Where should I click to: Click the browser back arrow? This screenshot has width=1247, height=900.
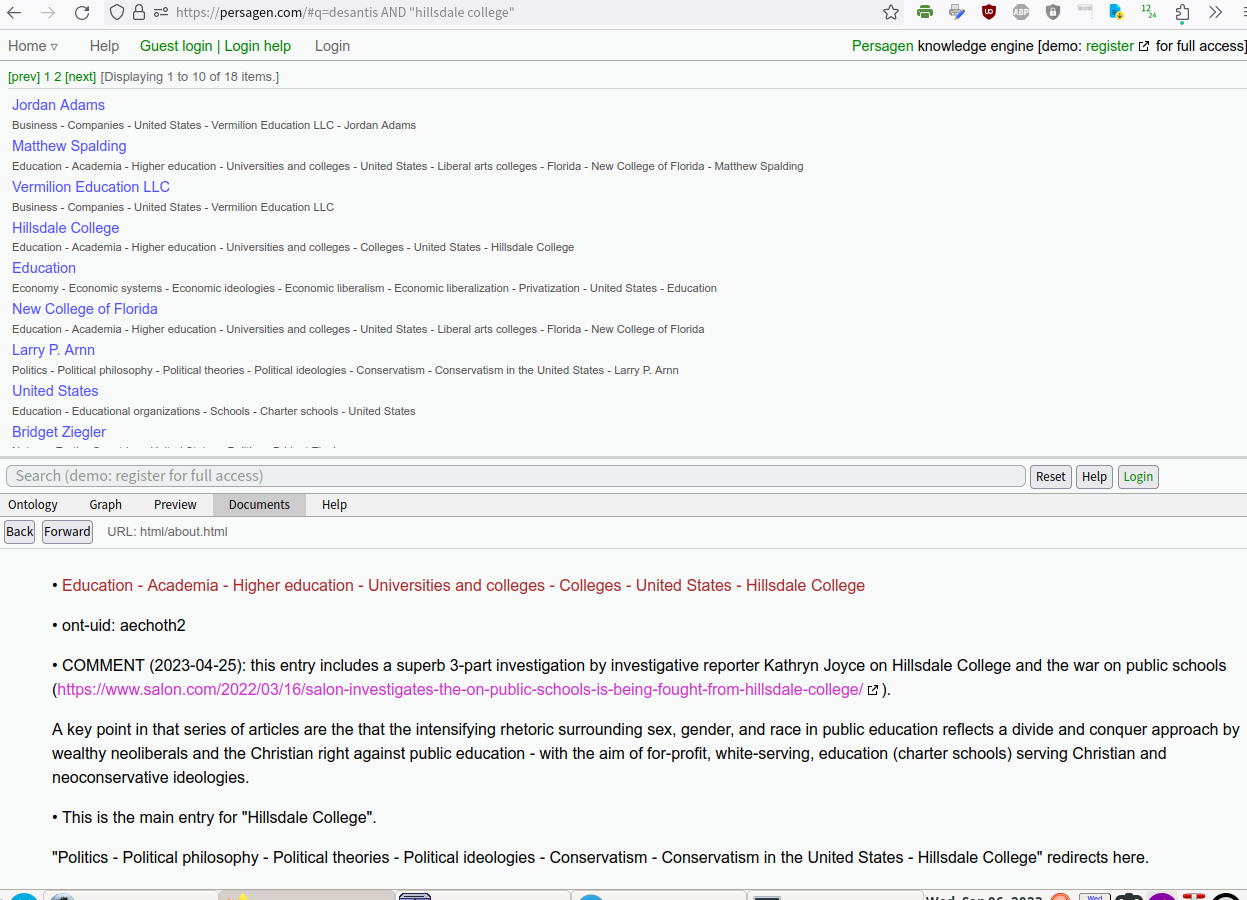pos(14,13)
